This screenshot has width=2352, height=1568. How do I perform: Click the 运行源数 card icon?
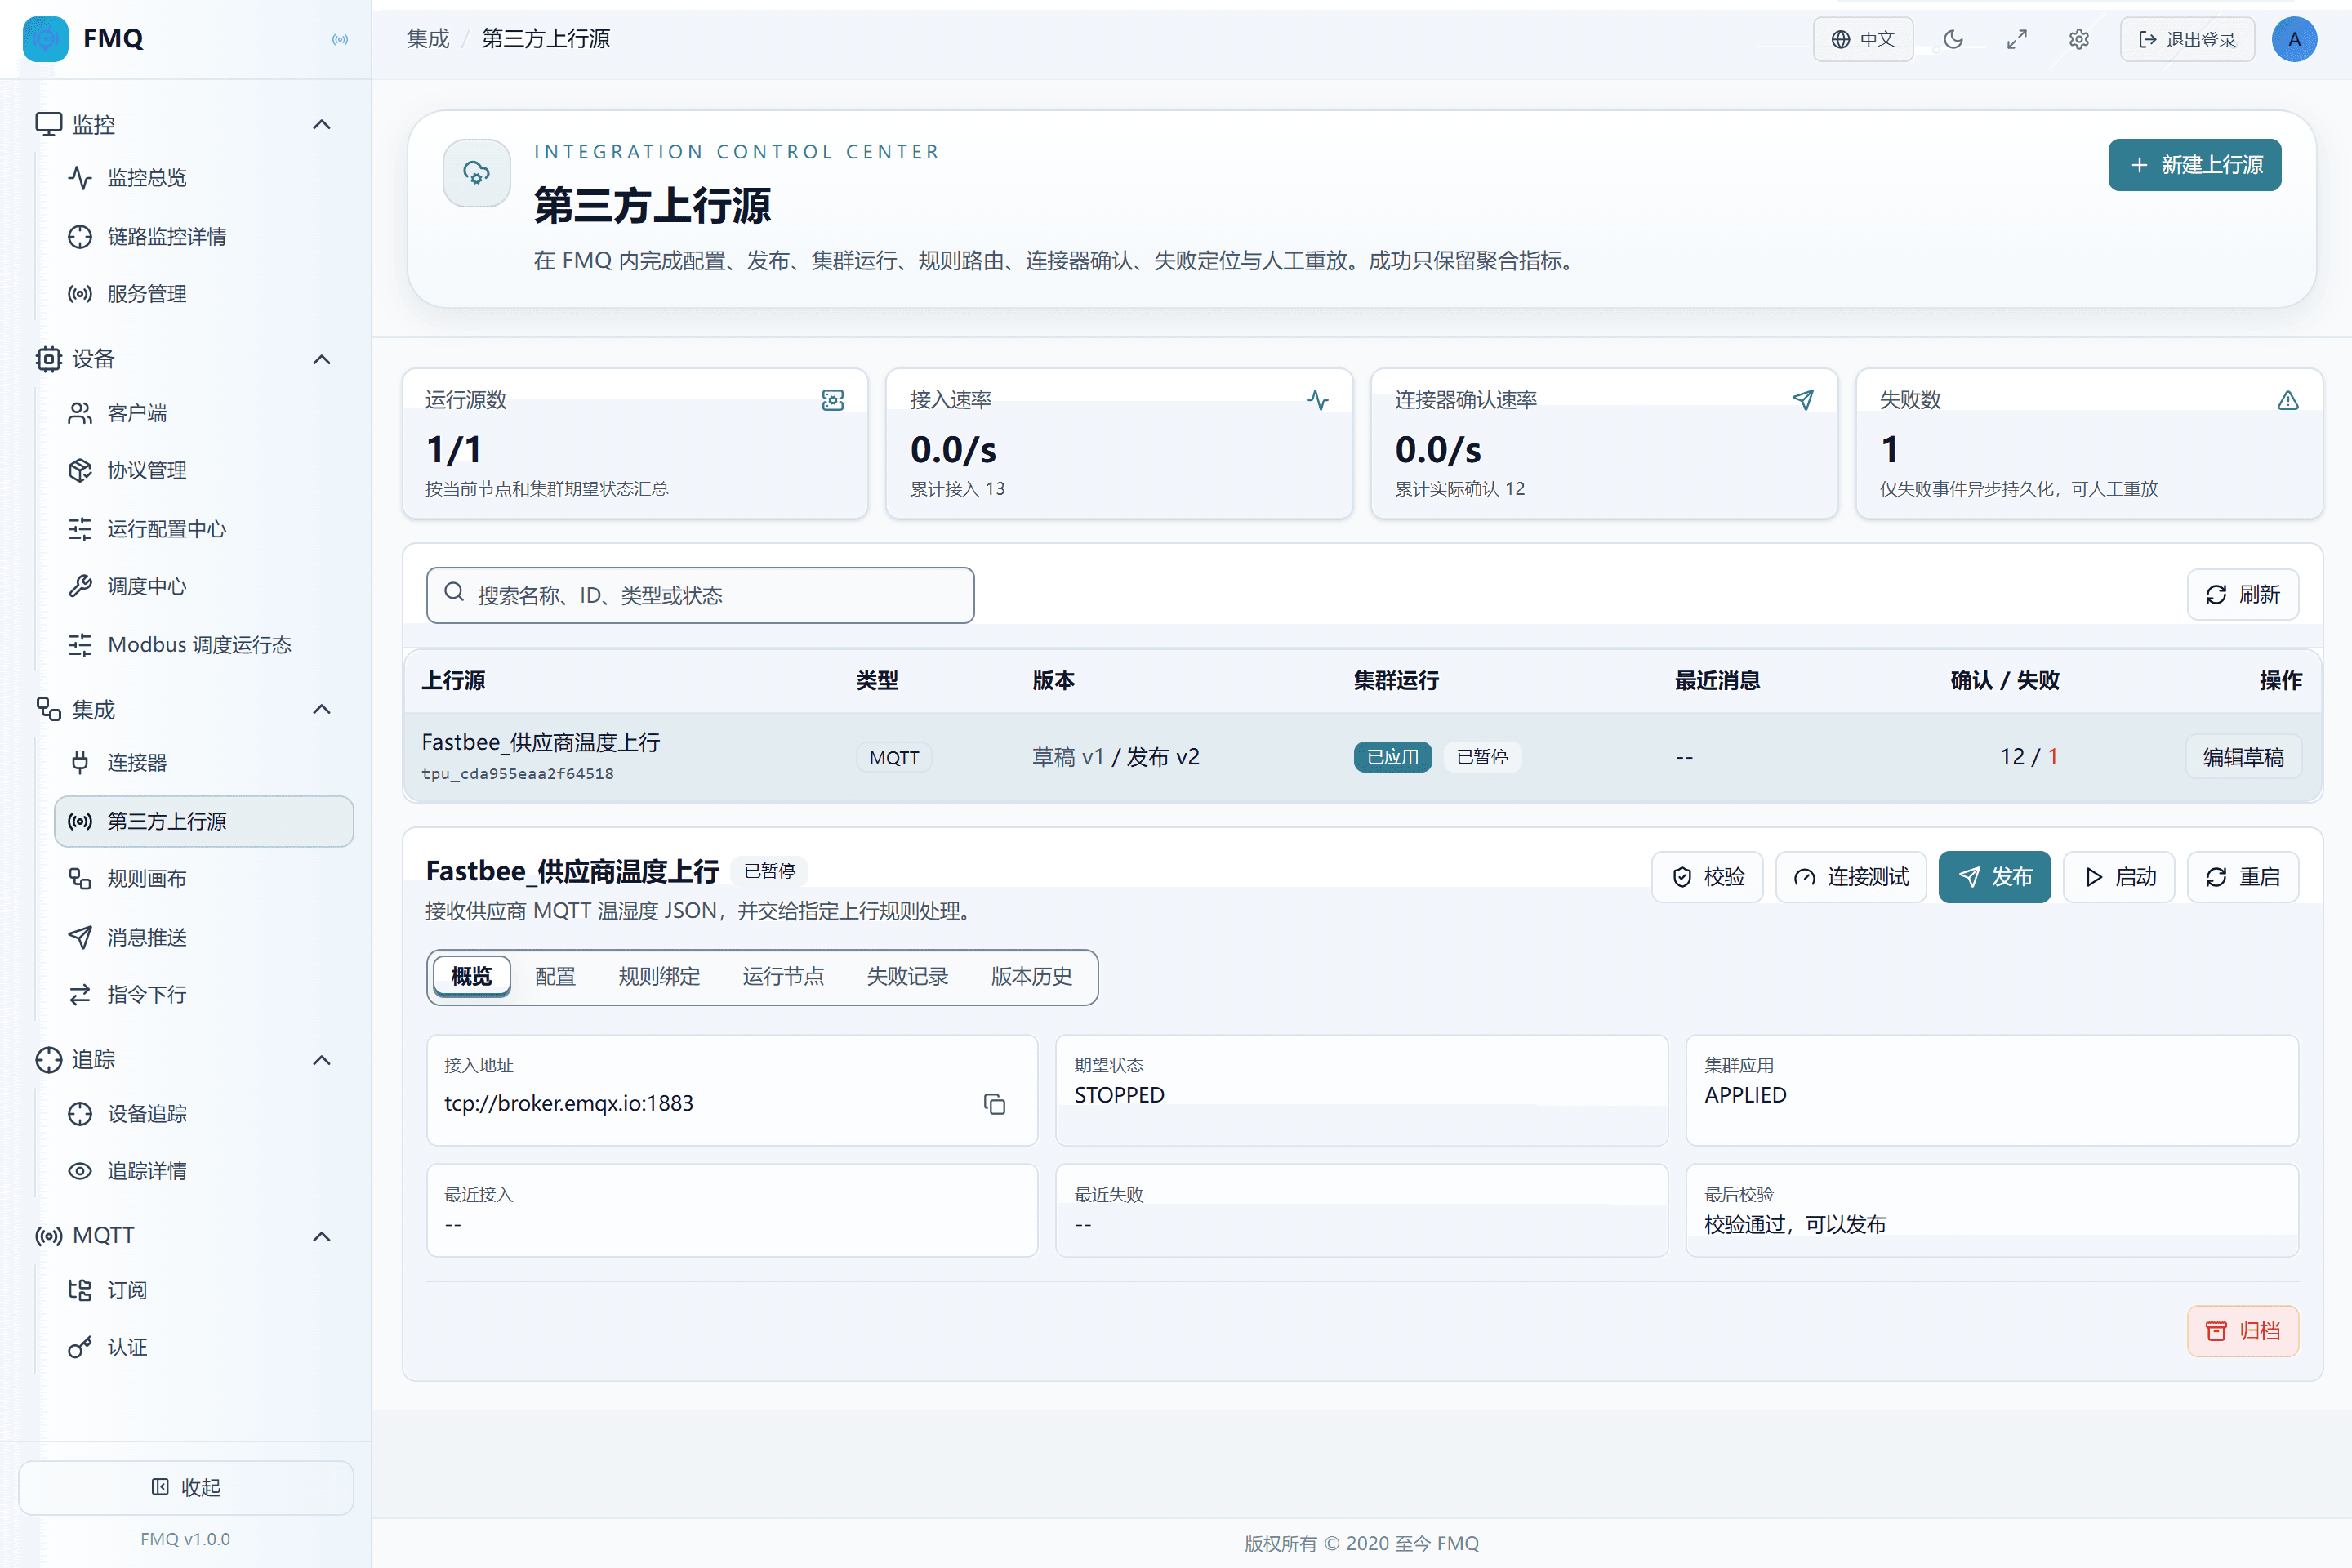pos(832,400)
